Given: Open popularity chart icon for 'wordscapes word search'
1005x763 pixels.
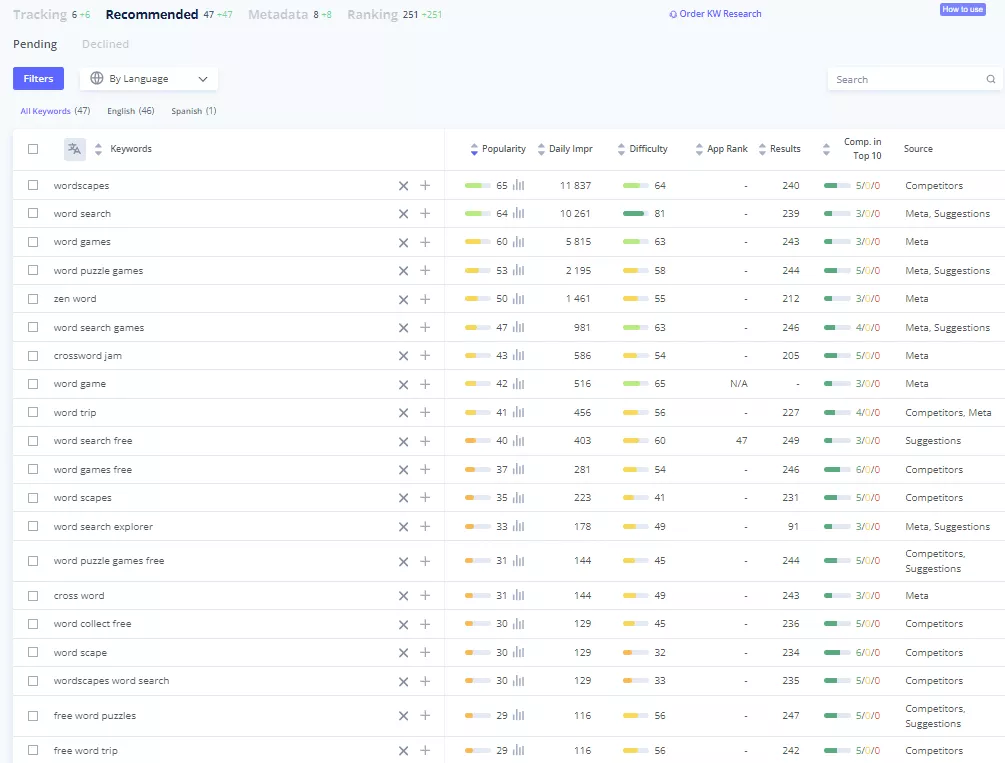Looking at the screenshot, I should click(519, 681).
